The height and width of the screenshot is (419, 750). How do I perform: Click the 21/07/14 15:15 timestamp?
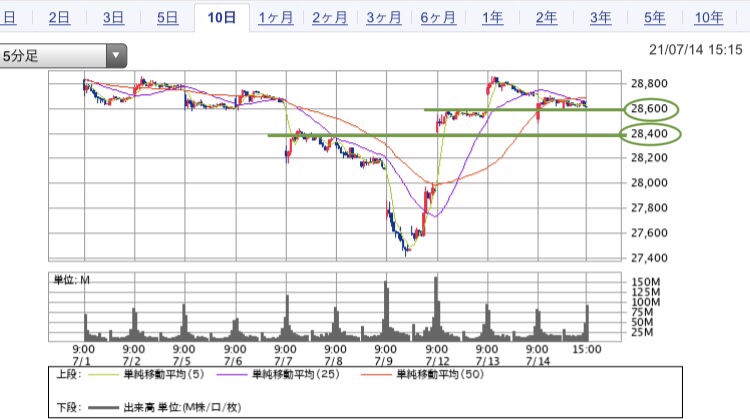[695, 50]
